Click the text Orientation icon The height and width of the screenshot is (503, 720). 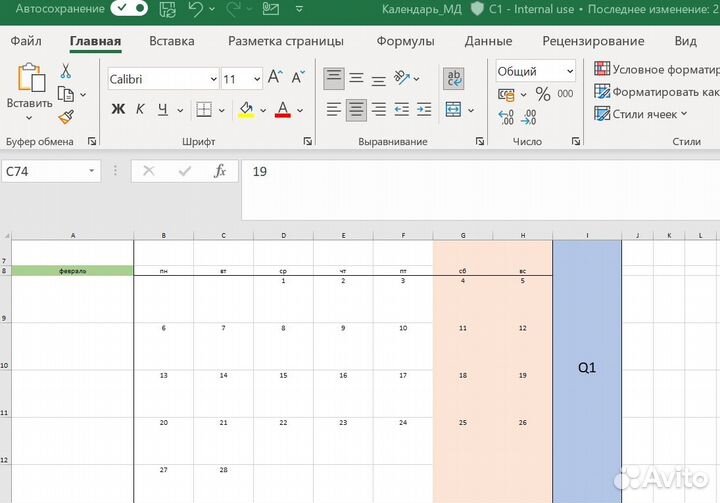[x=402, y=78]
